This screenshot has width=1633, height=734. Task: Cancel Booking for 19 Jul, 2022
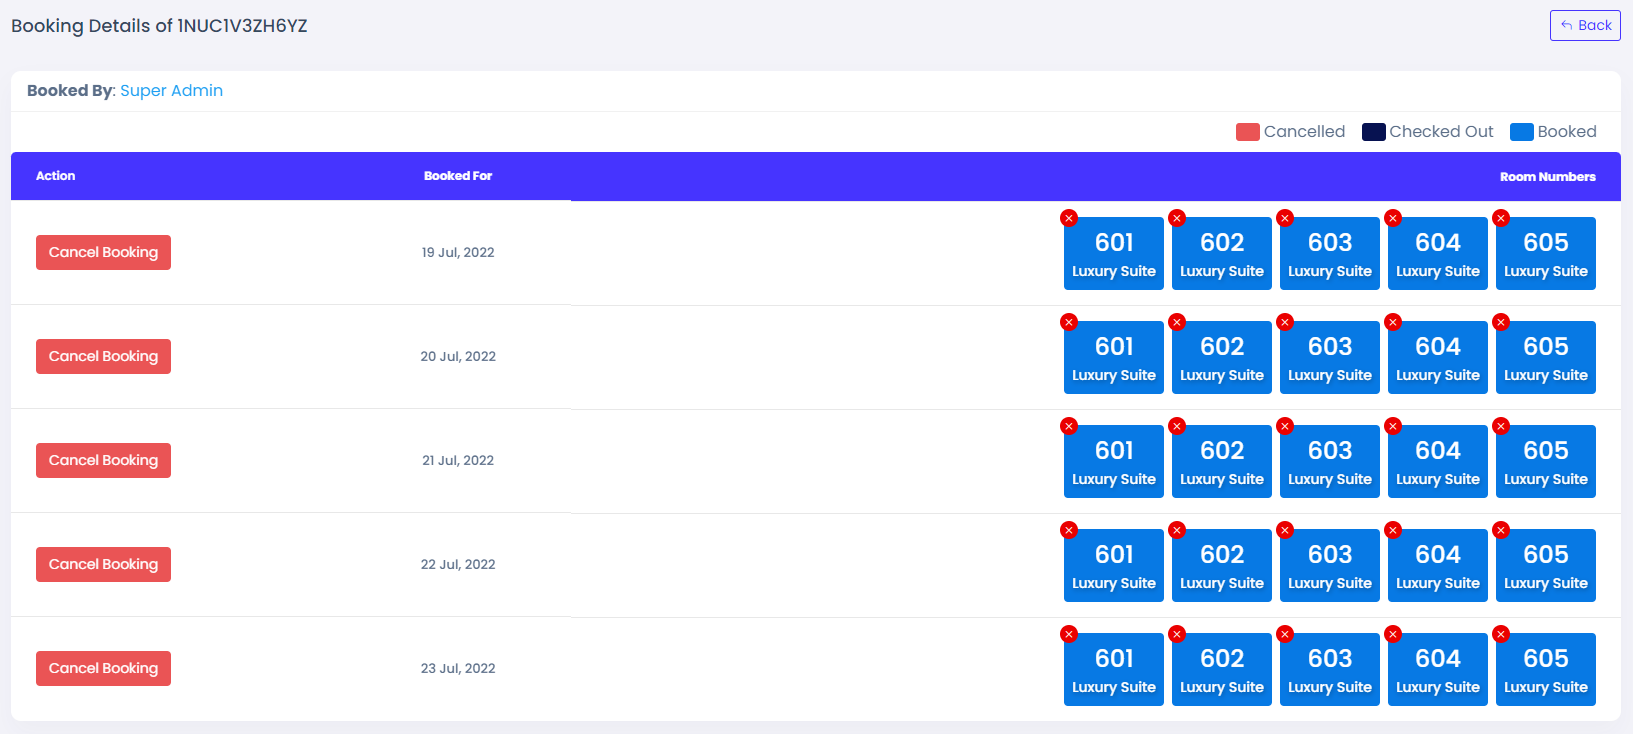103,253
